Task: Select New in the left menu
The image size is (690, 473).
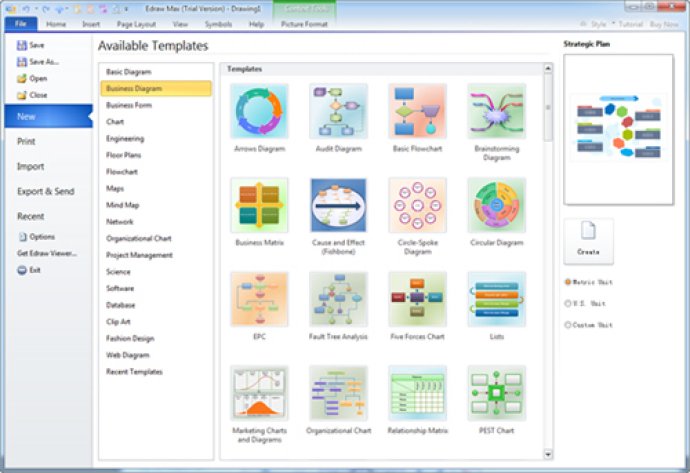Action: click(48, 116)
